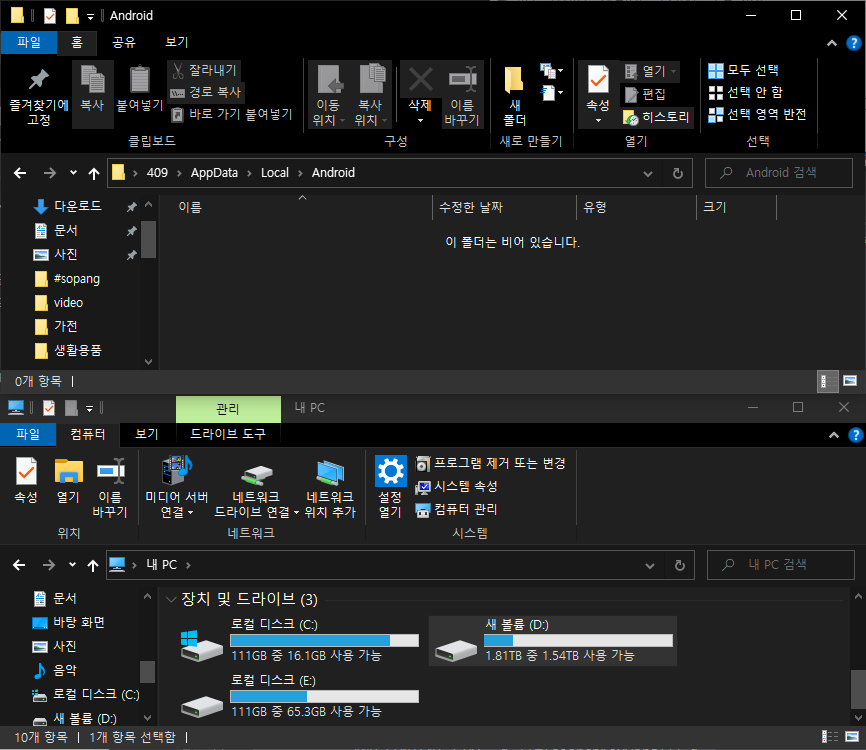Click 시스템 속성
The width and height of the screenshot is (866, 750).
click(x=457, y=487)
